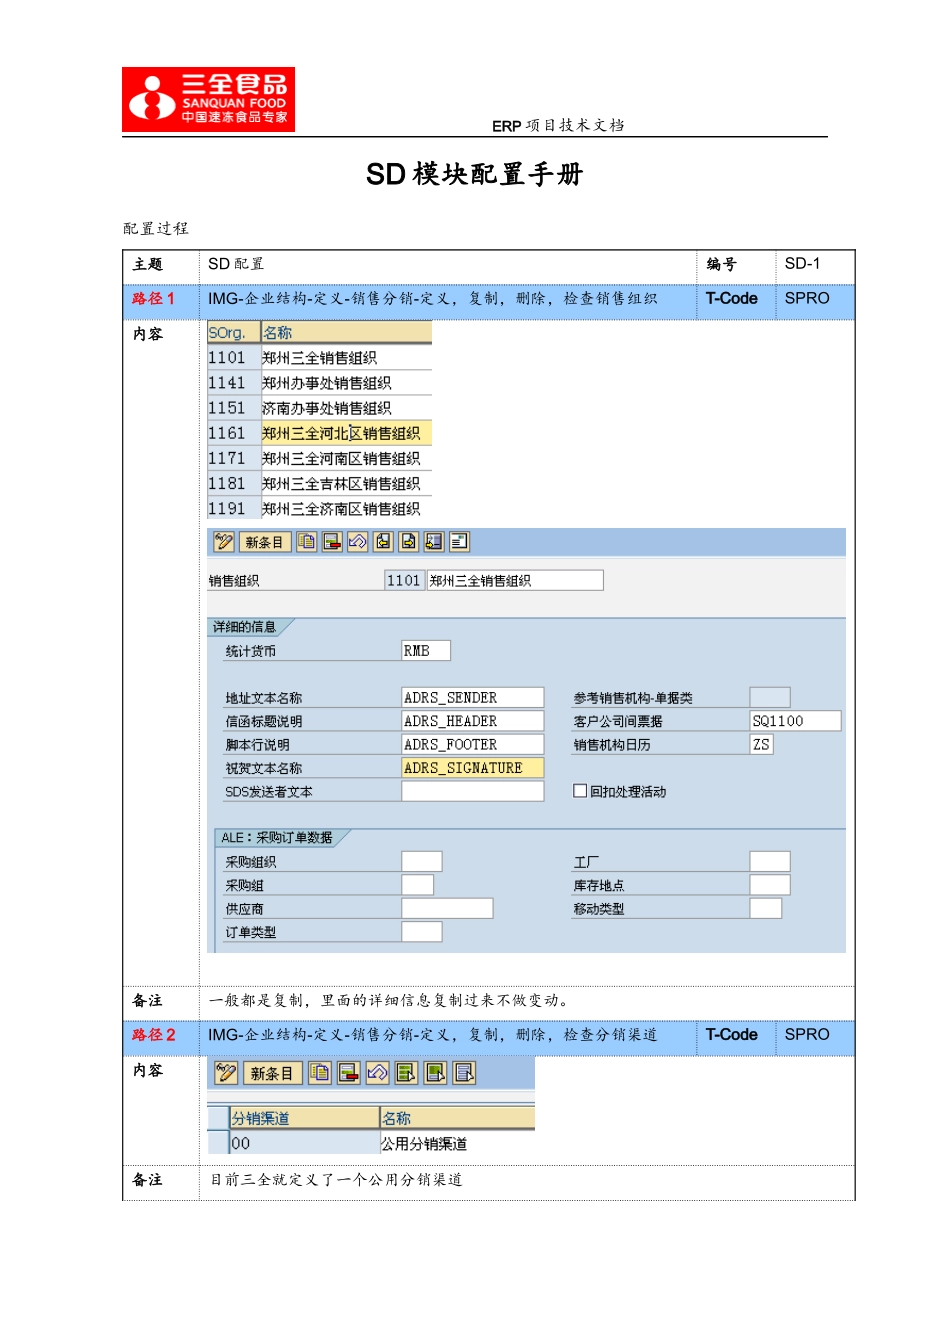Click Copy As icon above 分销渠道 table

tap(320, 1073)
